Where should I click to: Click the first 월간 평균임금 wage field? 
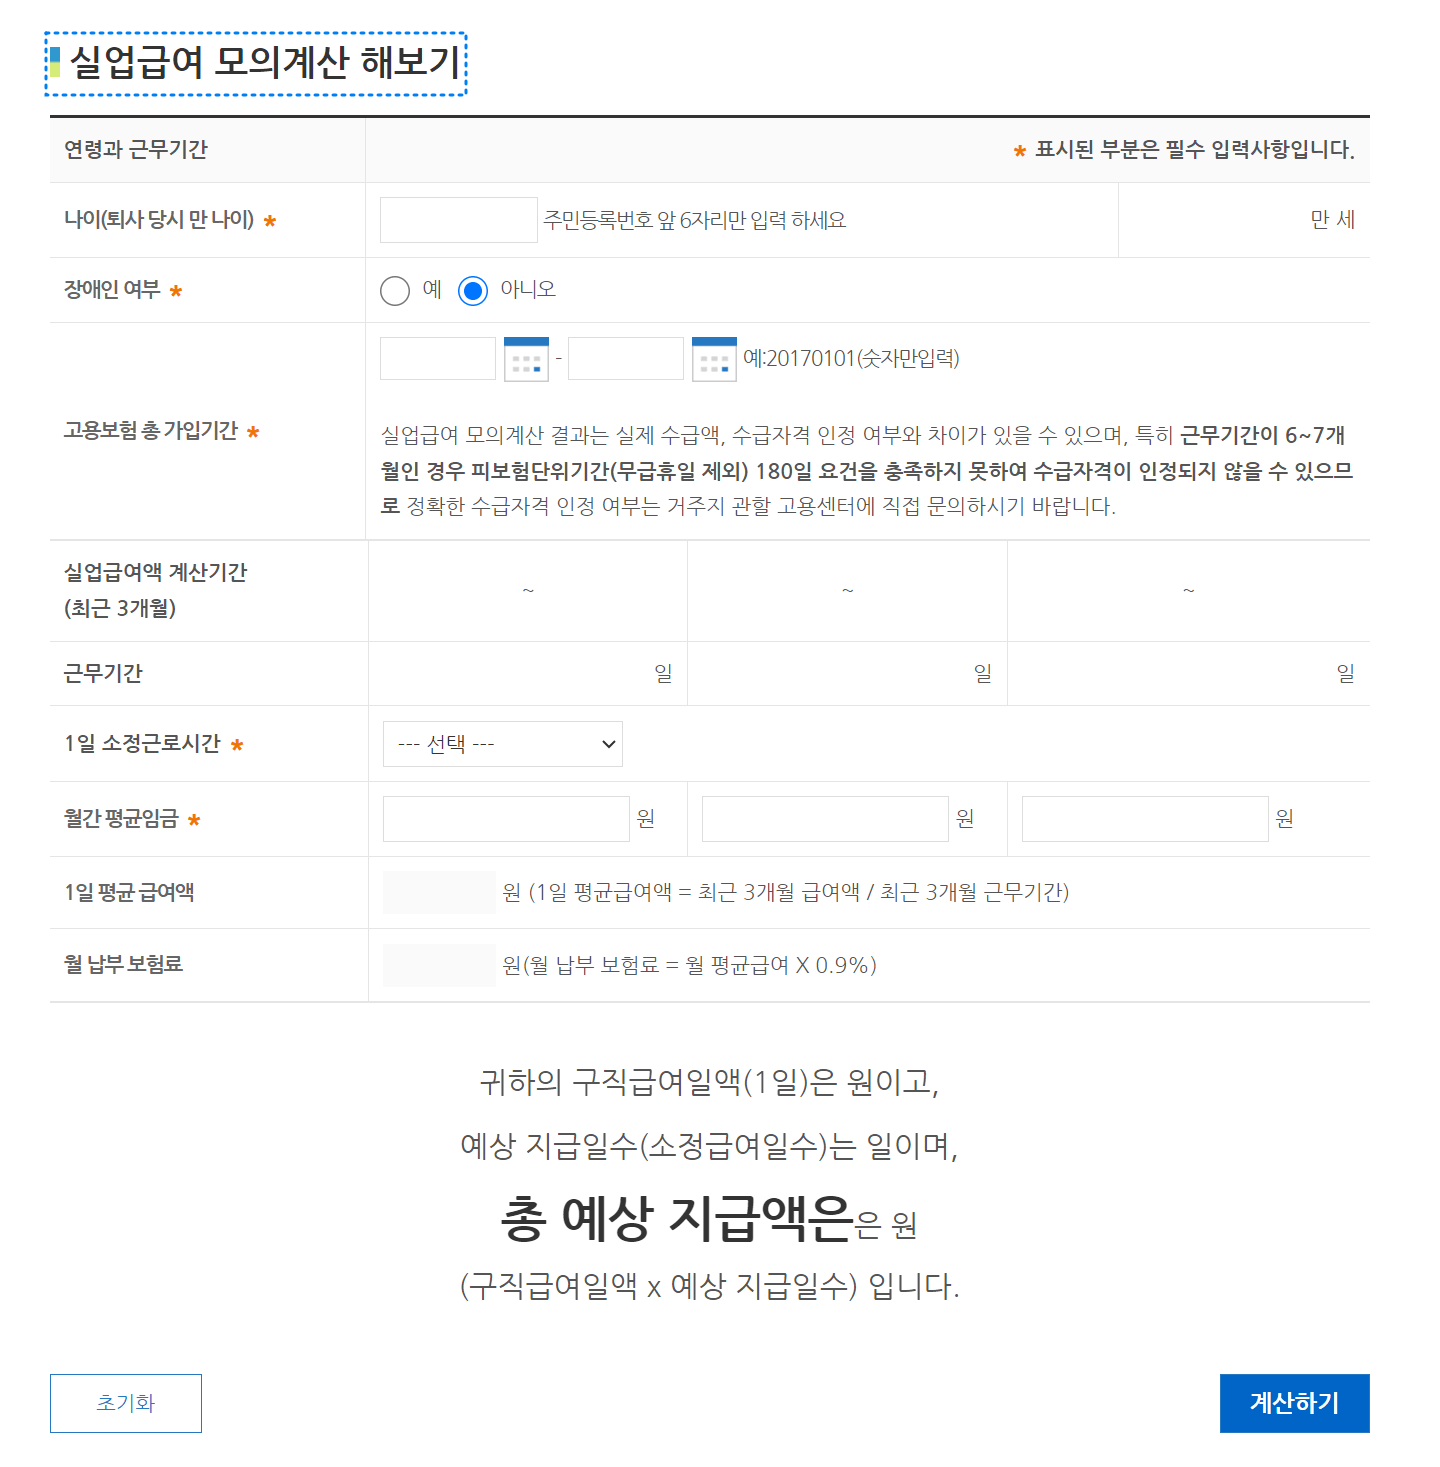505,818
